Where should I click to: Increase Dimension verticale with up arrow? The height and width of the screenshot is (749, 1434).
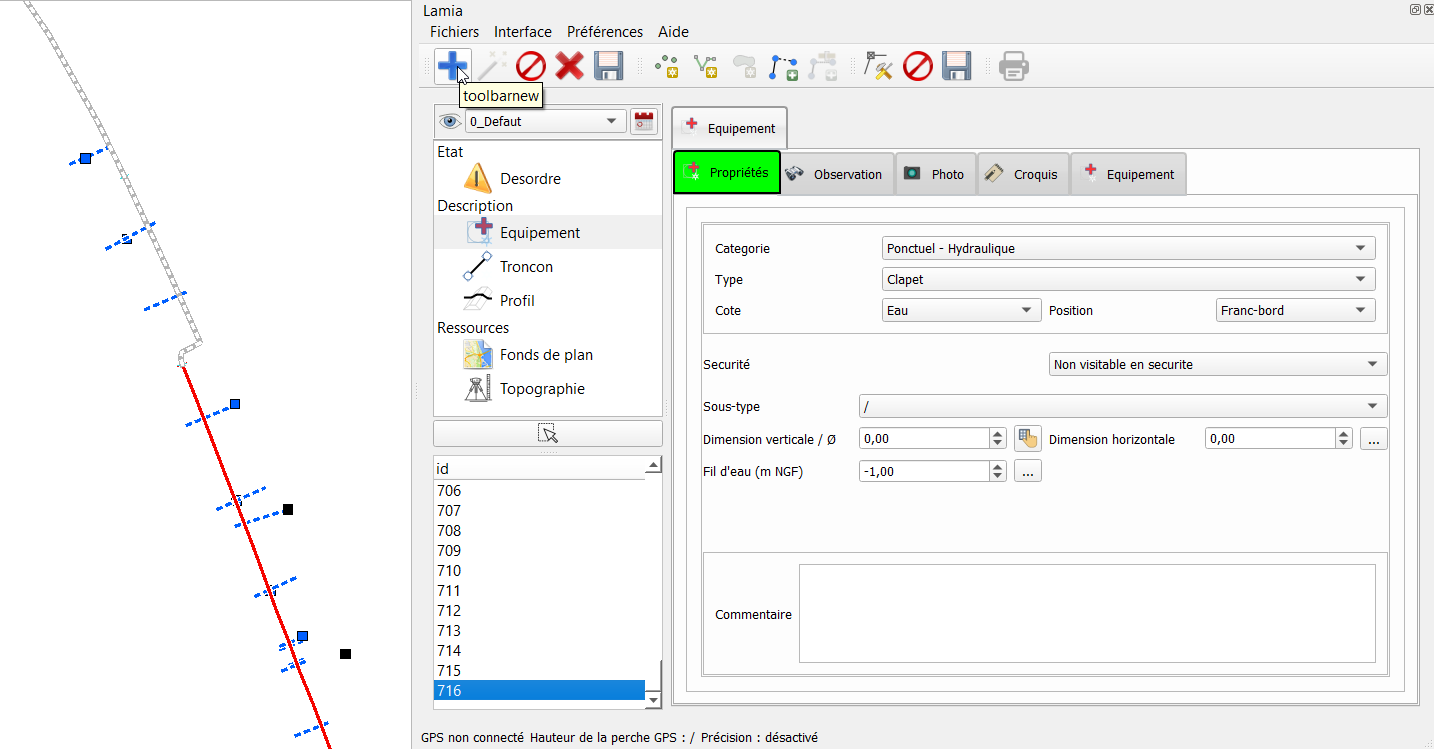[x=998, y=433]
